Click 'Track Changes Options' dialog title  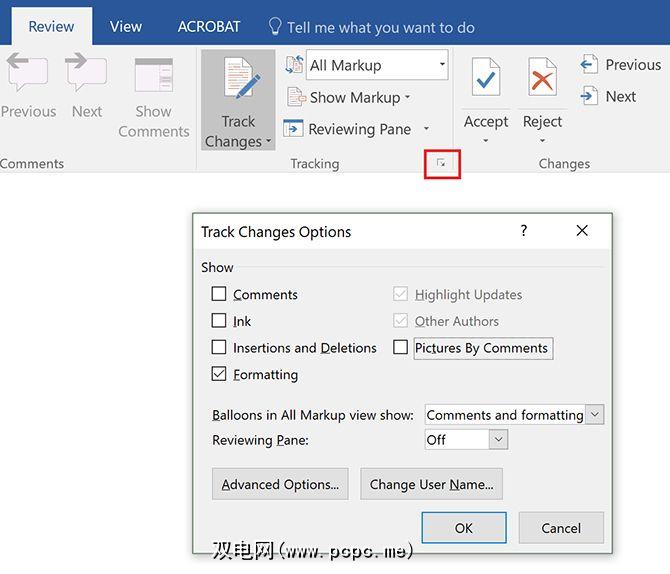pyautogui.click(x=276, y=232)
